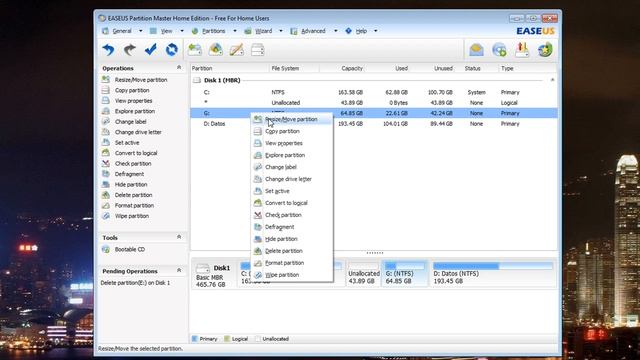
Task: Open the General menu dropdown arrow
Action: [140, 31]
